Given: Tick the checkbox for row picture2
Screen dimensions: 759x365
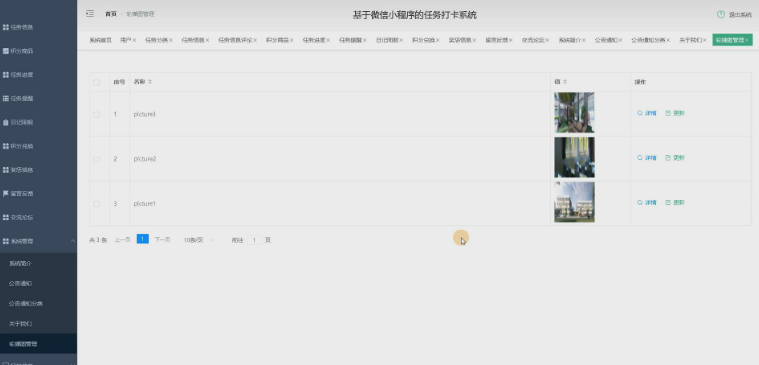Looking at the screenshot, I should click(96, 159).
